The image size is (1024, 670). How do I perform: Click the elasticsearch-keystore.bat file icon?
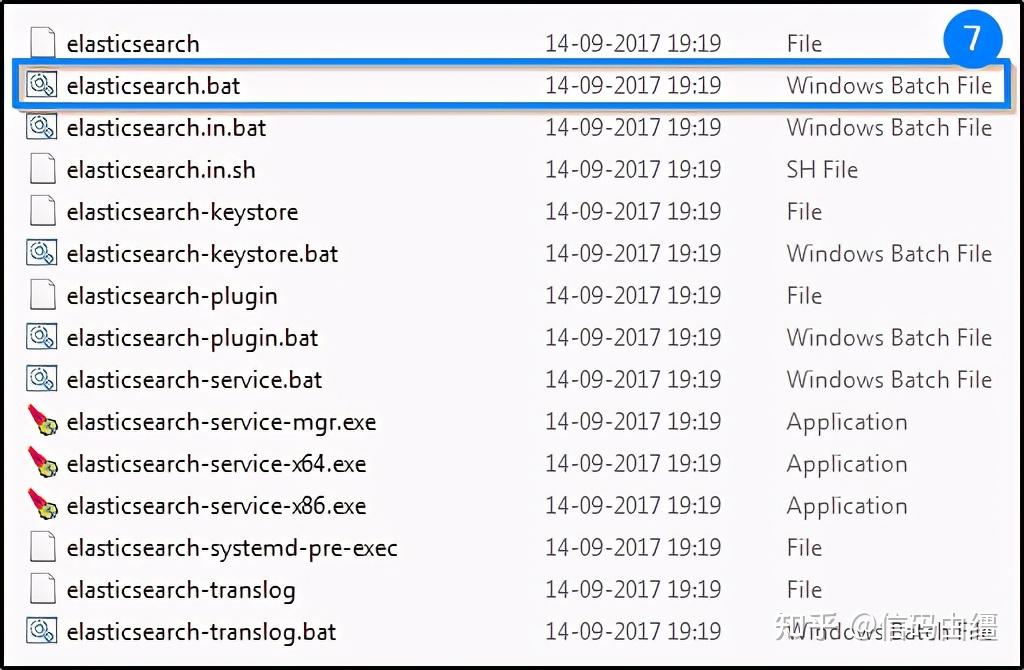pos(41,253)
